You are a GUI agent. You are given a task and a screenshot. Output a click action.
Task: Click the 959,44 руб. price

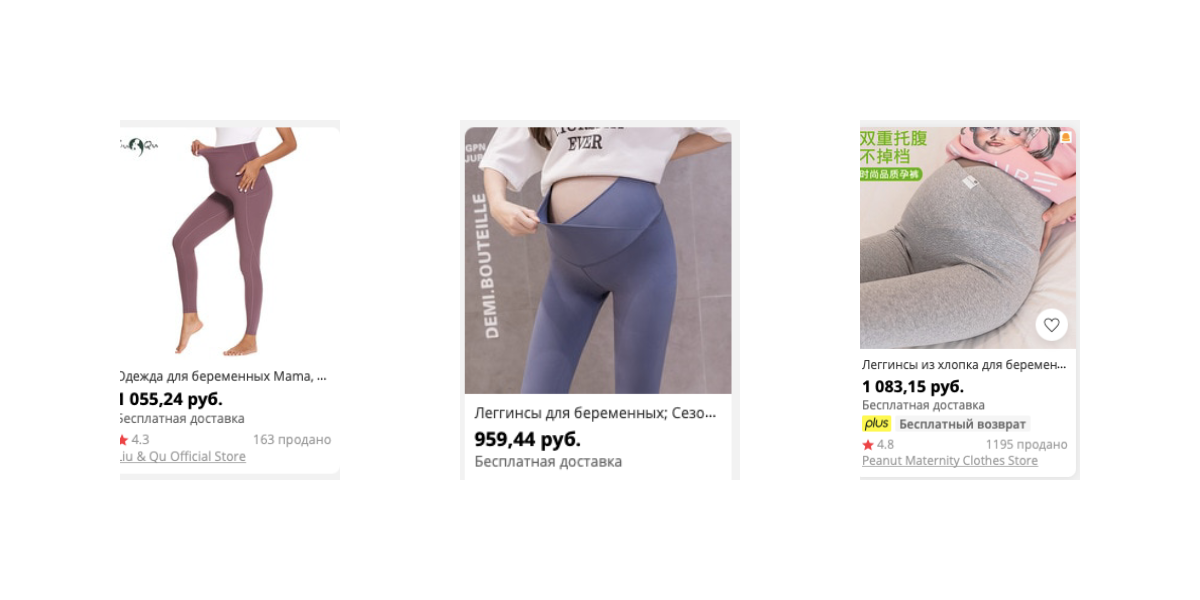coord(527,439)
